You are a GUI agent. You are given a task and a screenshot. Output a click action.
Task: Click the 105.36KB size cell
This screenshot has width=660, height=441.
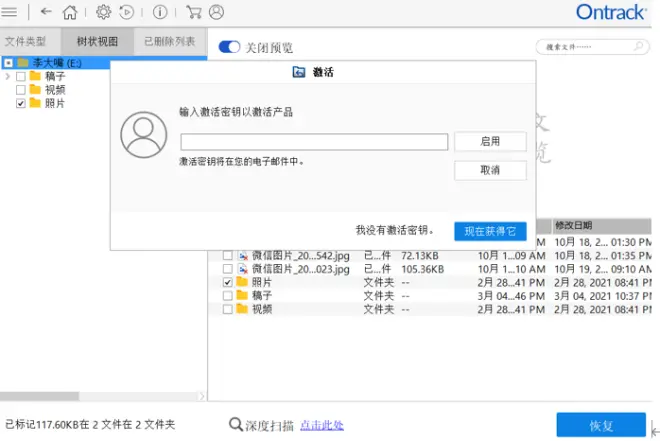click(423, 269)
